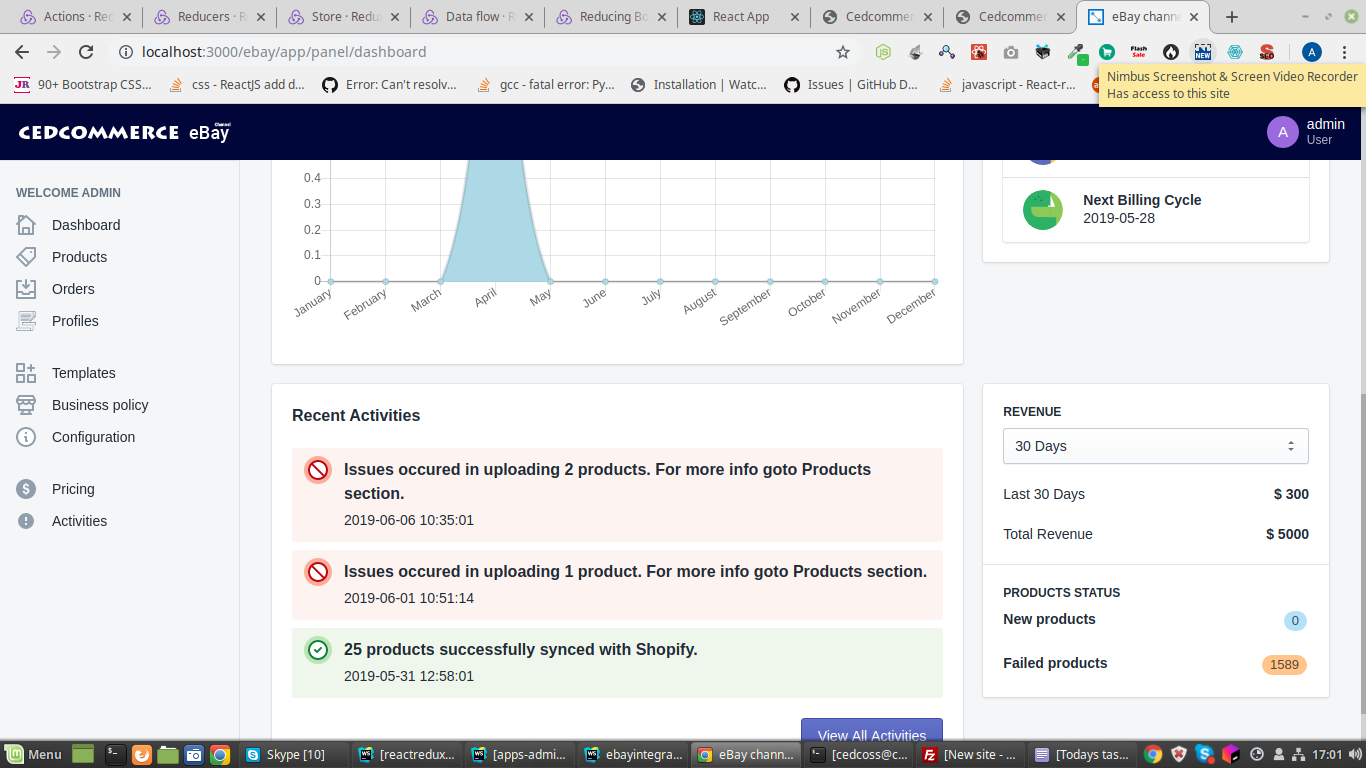
Task: Click the failed products count badge 1589
Action: click(x=1284, y=665)
